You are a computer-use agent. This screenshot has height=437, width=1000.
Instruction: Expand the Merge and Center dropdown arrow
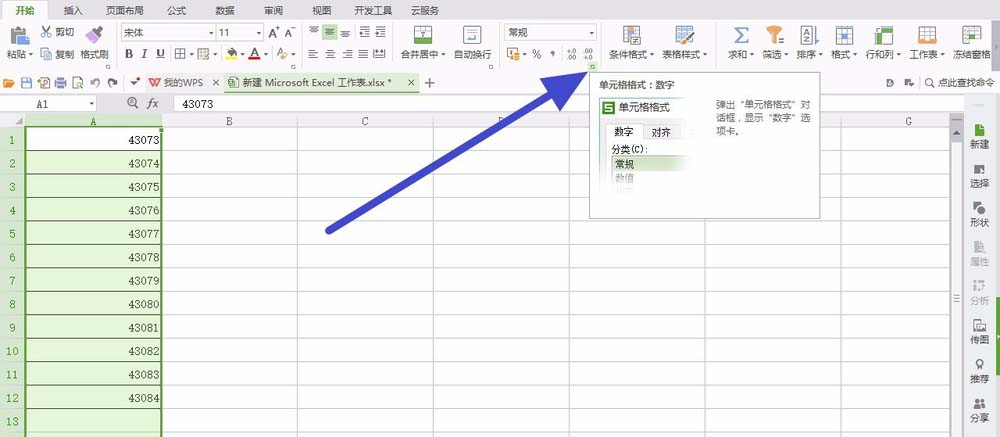tap(443, 55)
